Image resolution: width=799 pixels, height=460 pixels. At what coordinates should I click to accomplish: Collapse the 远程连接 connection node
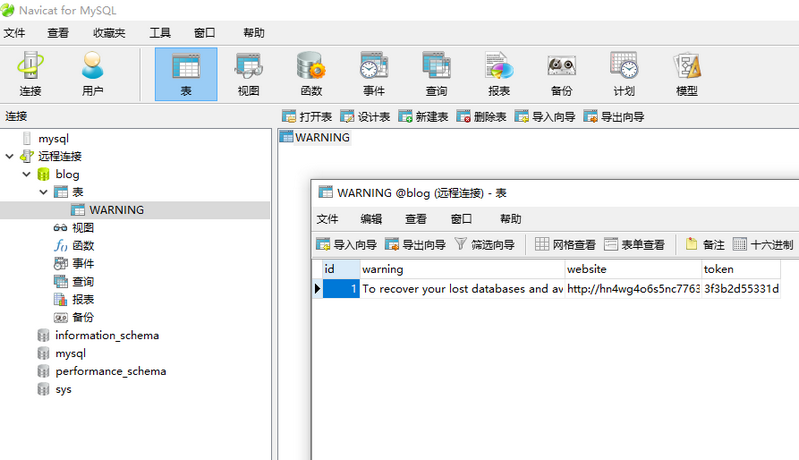coord(10,156)
